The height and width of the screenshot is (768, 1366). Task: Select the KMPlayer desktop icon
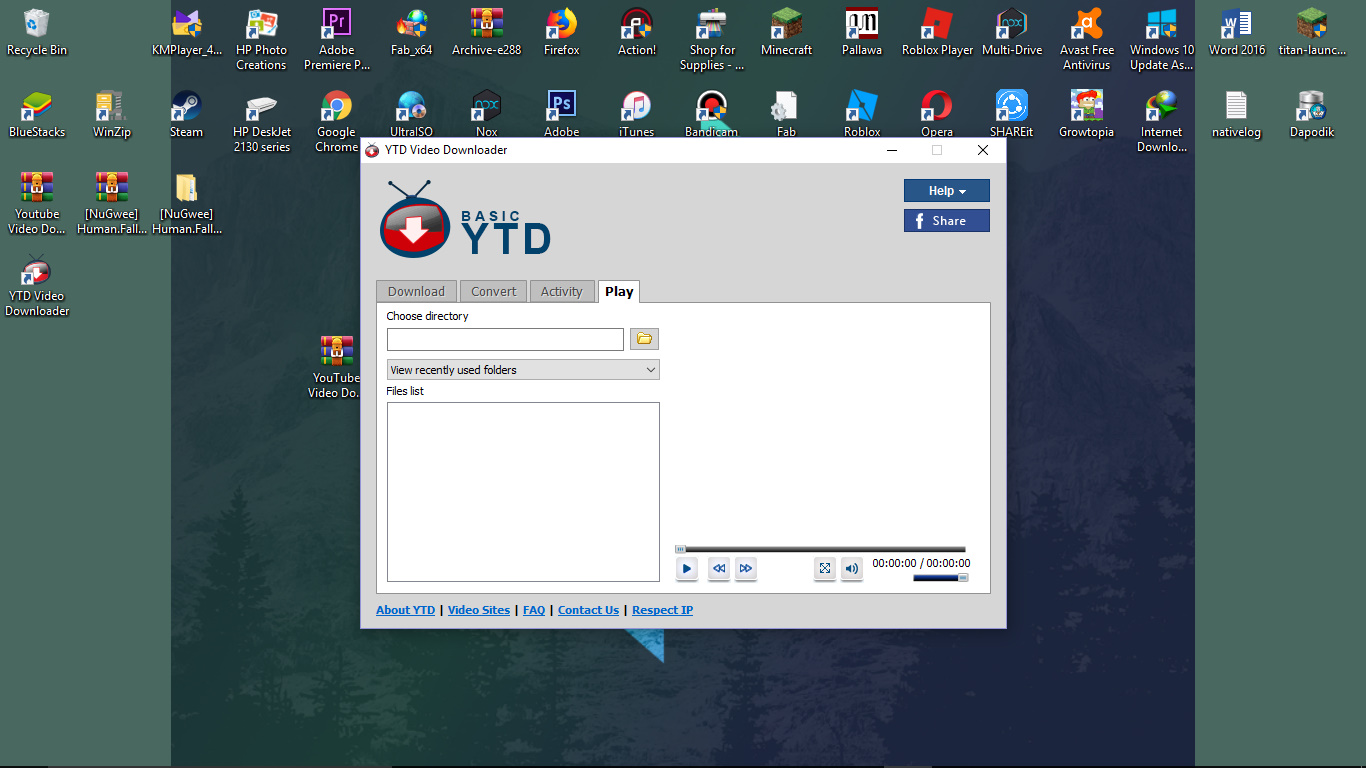187,33
